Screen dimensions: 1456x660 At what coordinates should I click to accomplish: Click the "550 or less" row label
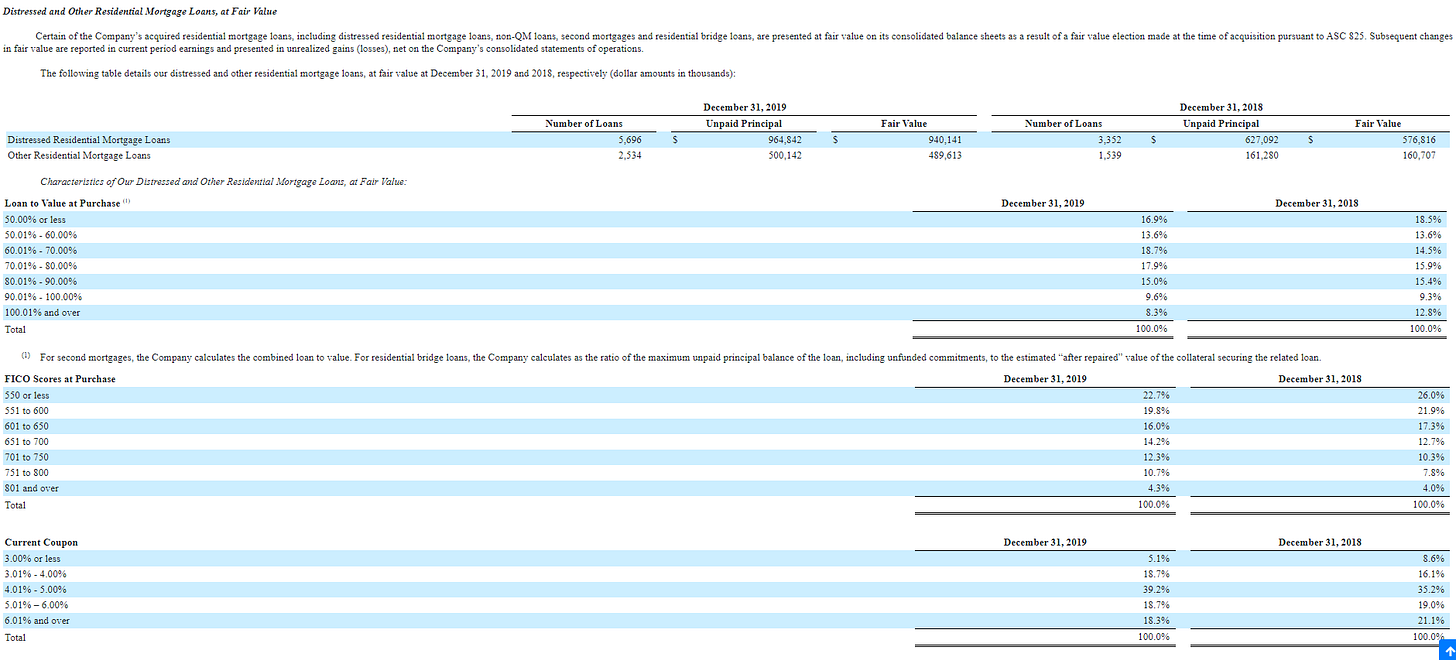pos(27,395)
